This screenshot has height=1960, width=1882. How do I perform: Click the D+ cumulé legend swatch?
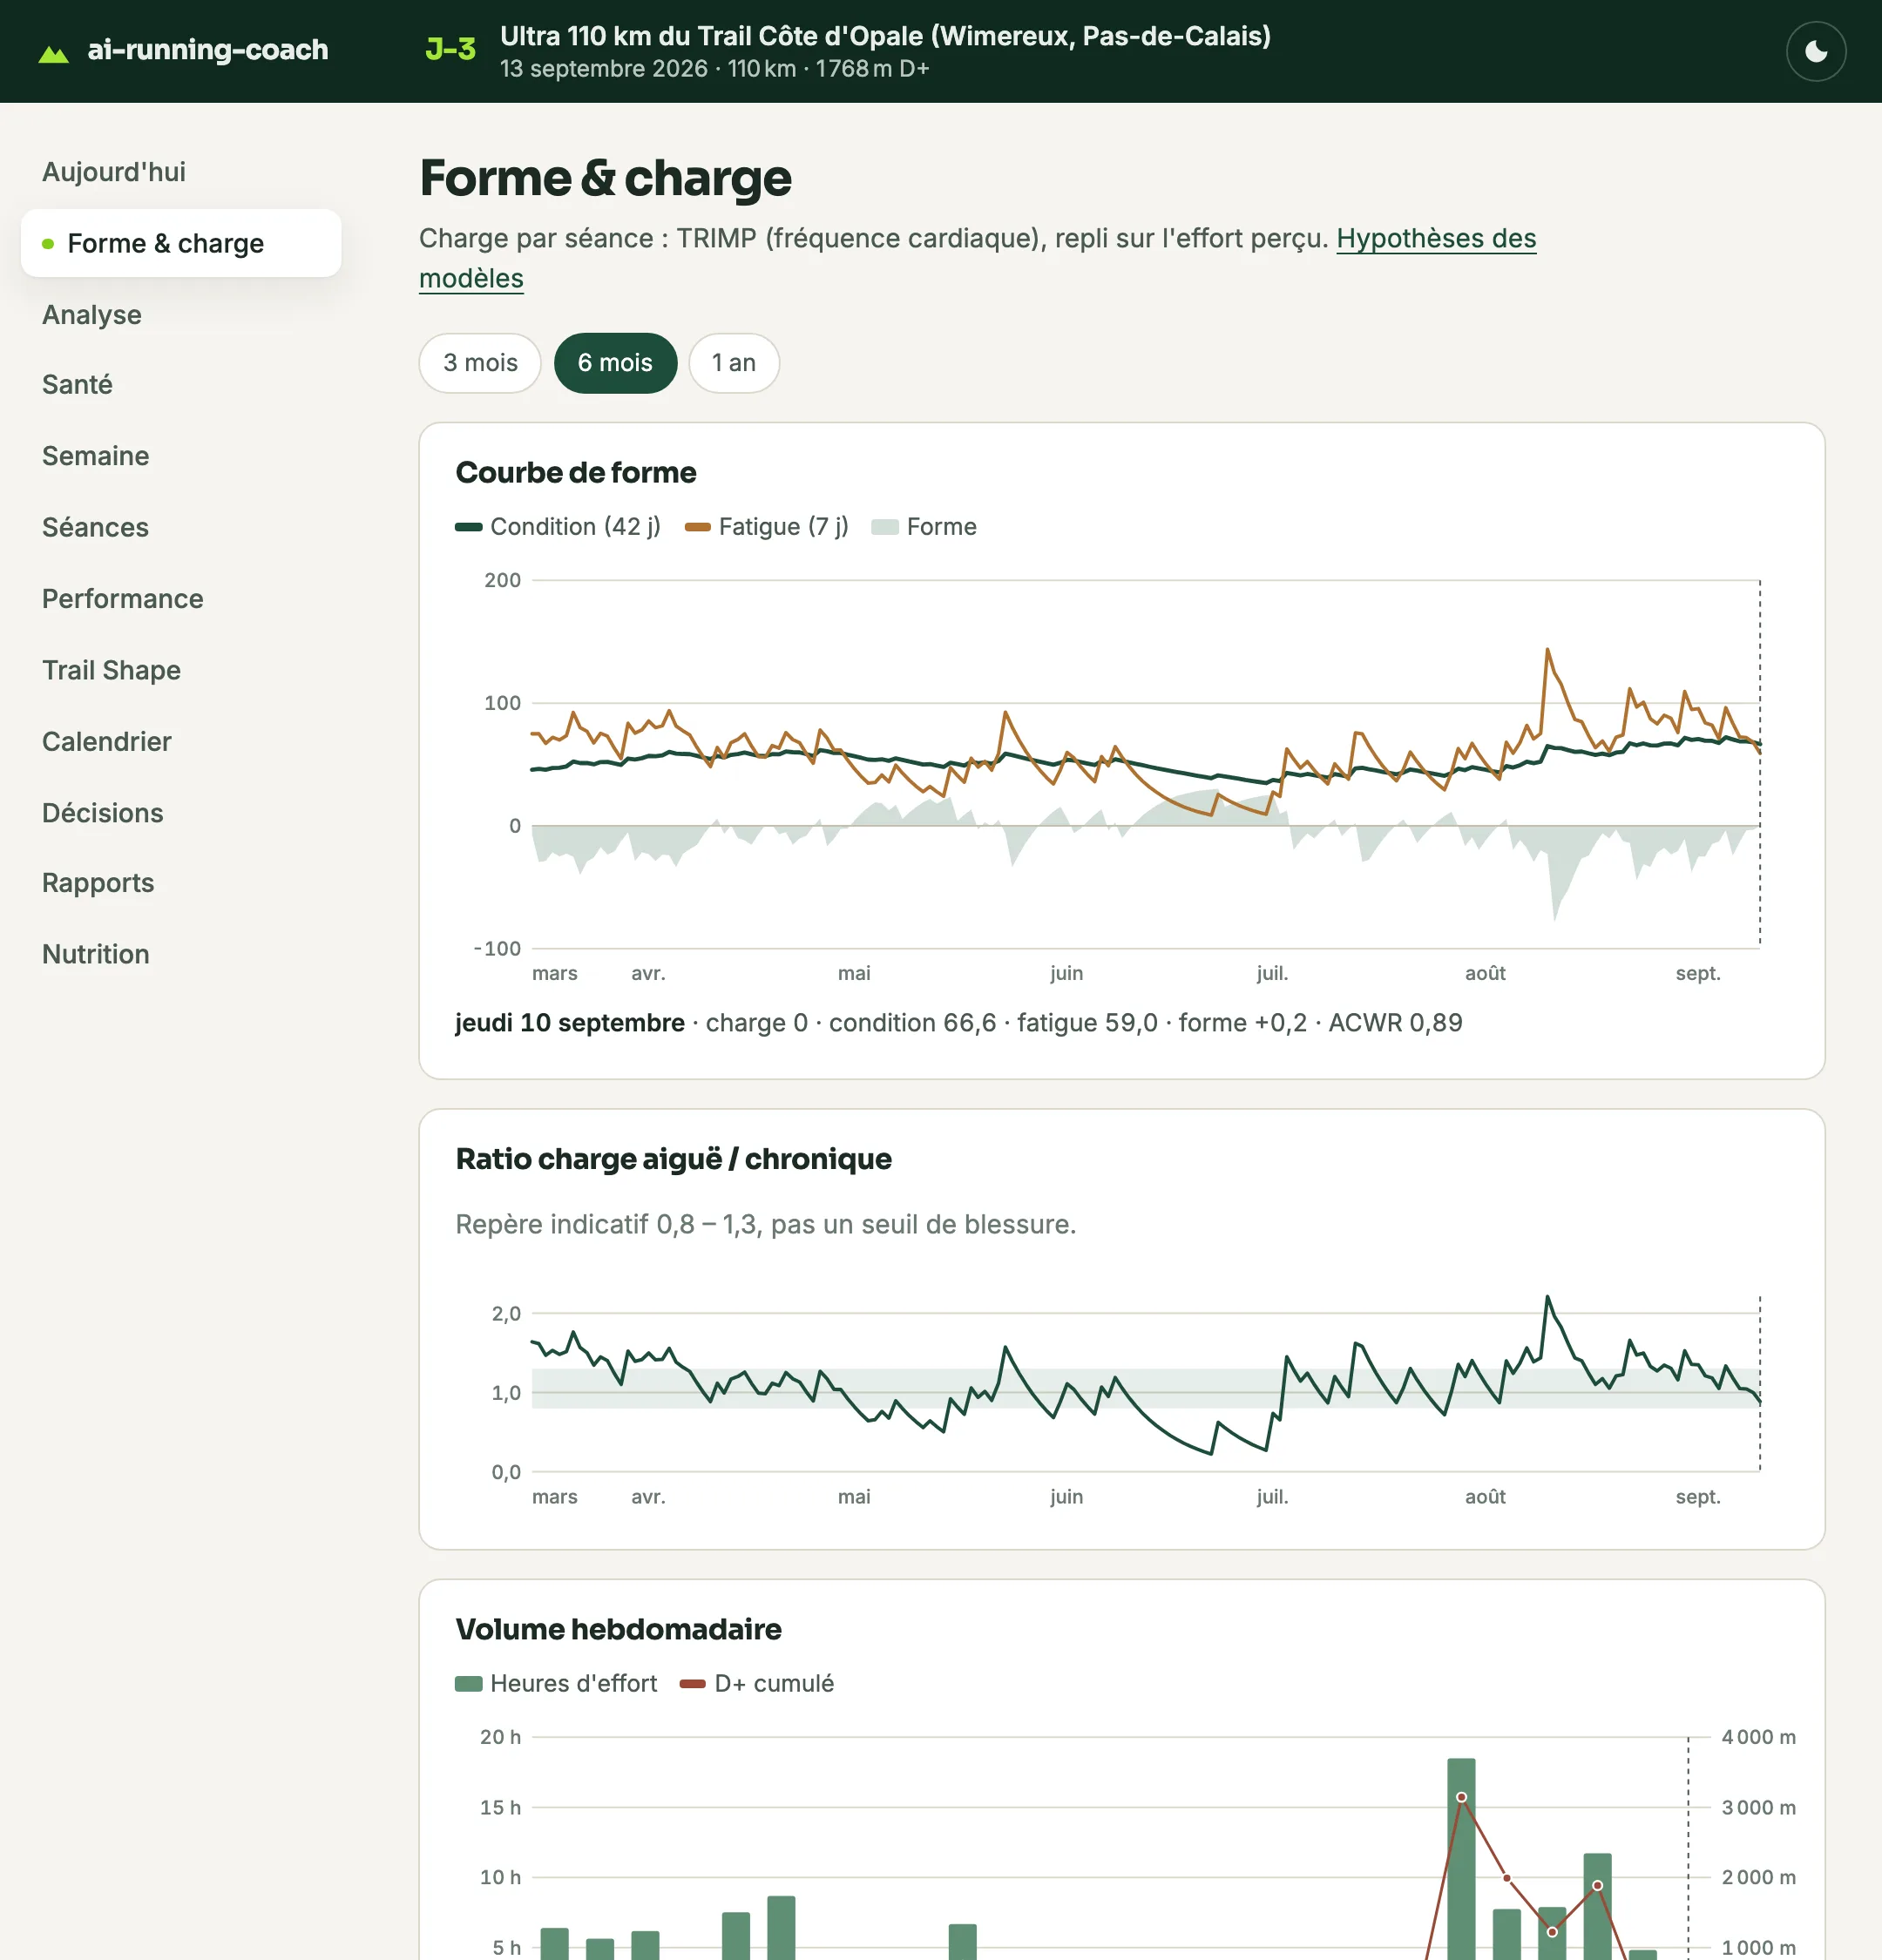pos(693,1684)
